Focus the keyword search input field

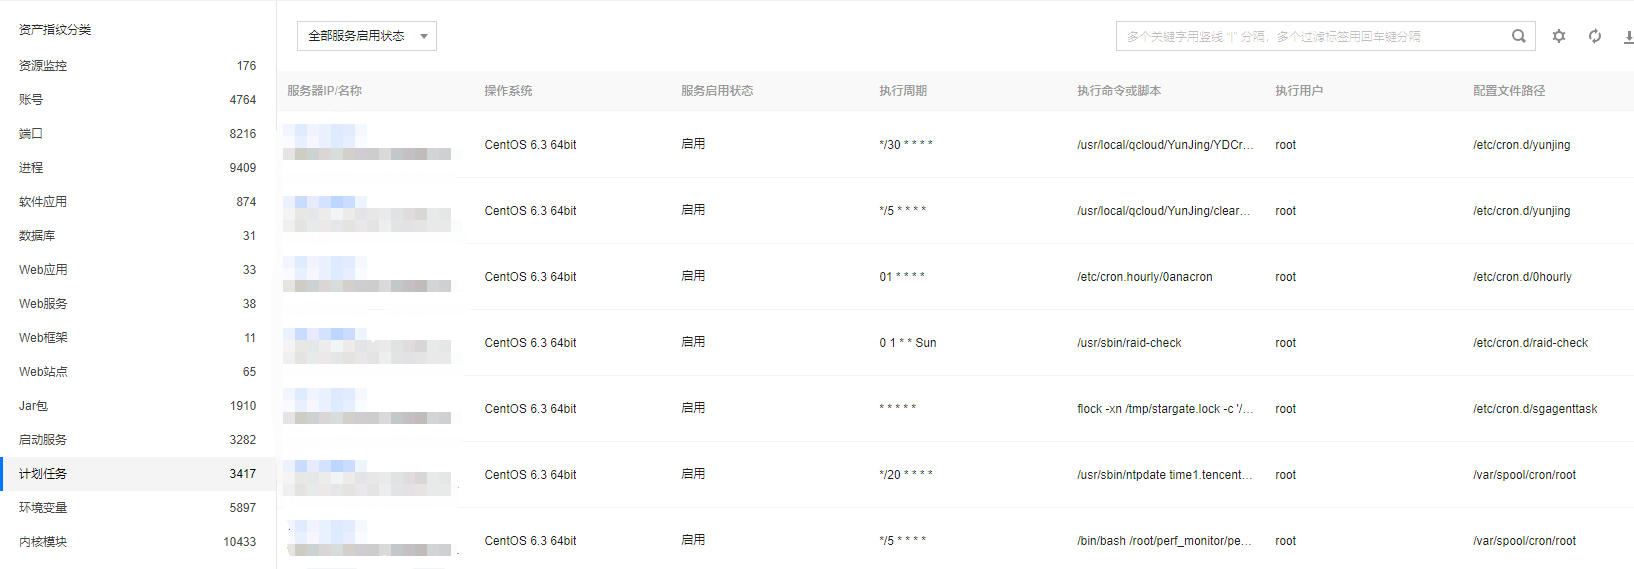click(x=1310, y=36)
